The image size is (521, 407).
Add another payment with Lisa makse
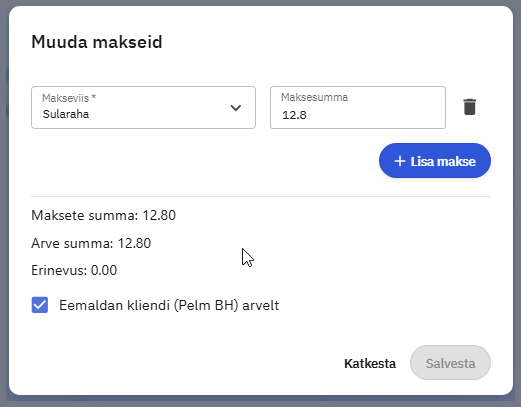click(x=435, y=161)
